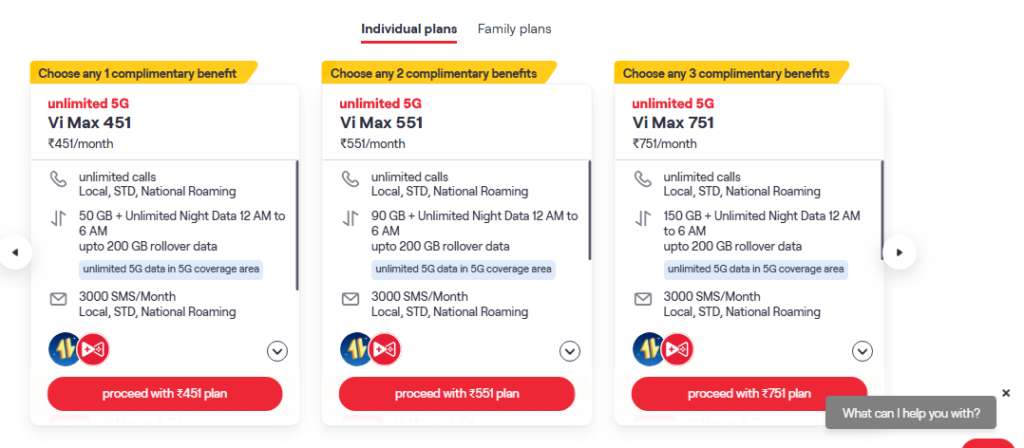Expand Vi Max 451 plan details
Image resolution: width=1024 pixels, height=448 pixels.
pos(277,351)
